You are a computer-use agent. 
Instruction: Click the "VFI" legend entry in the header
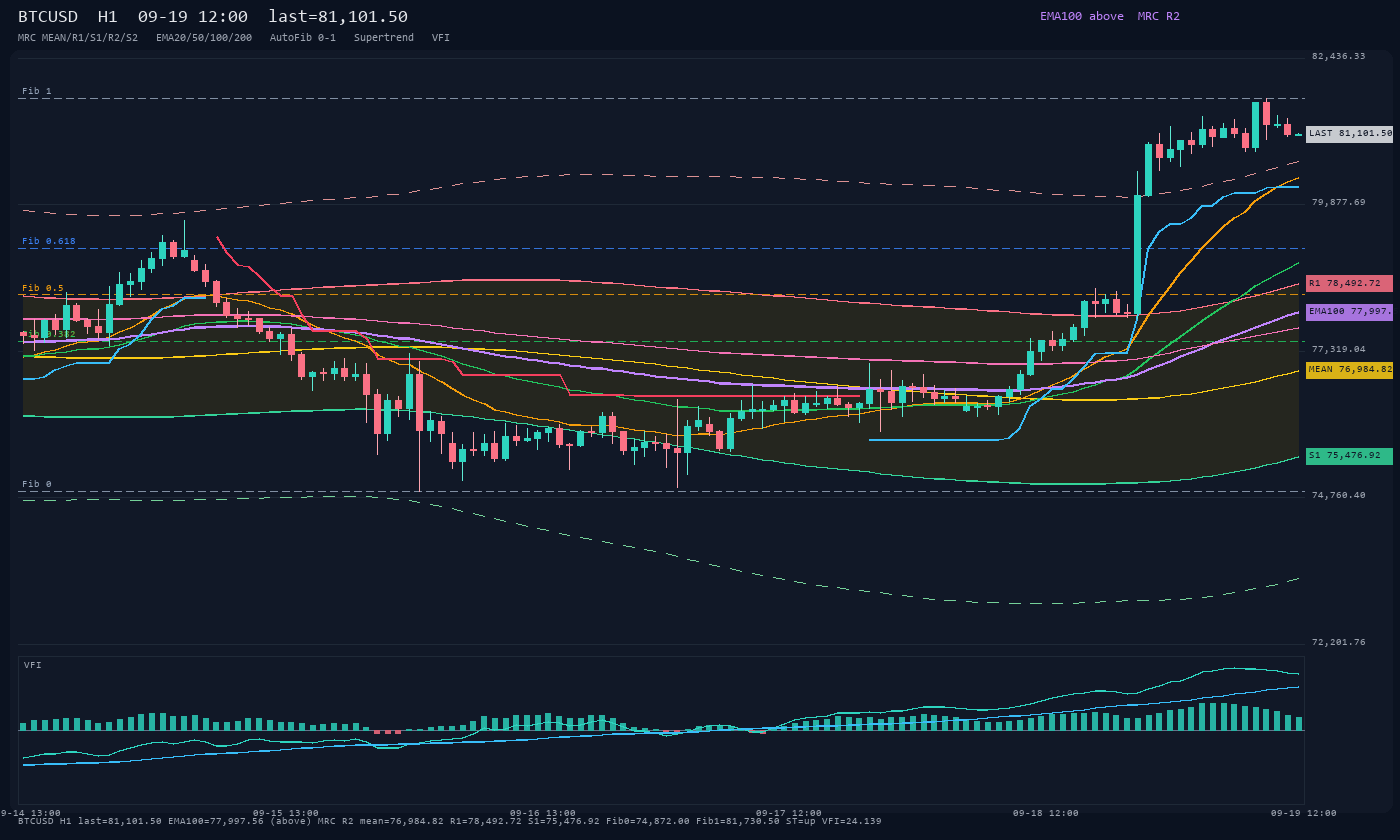click(441, 37)
